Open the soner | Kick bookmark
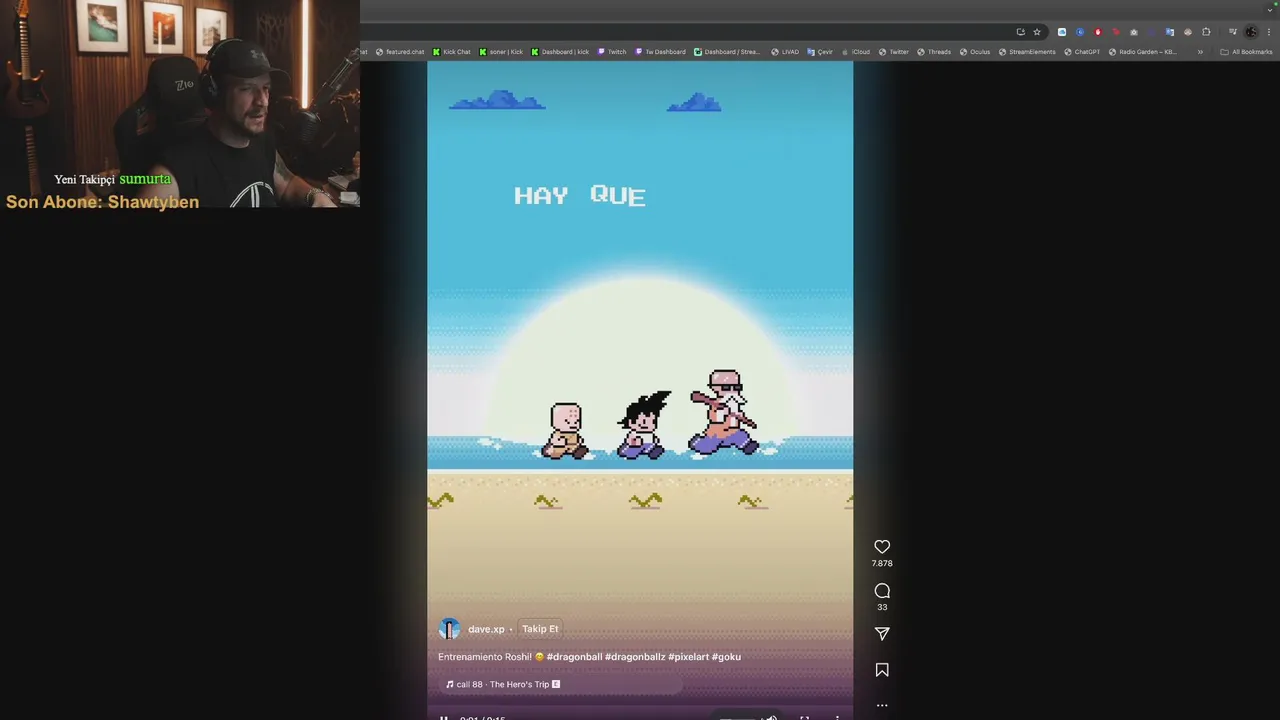Image resolution: width=1280 pixels, height=720 pixels. click(501, 52)
